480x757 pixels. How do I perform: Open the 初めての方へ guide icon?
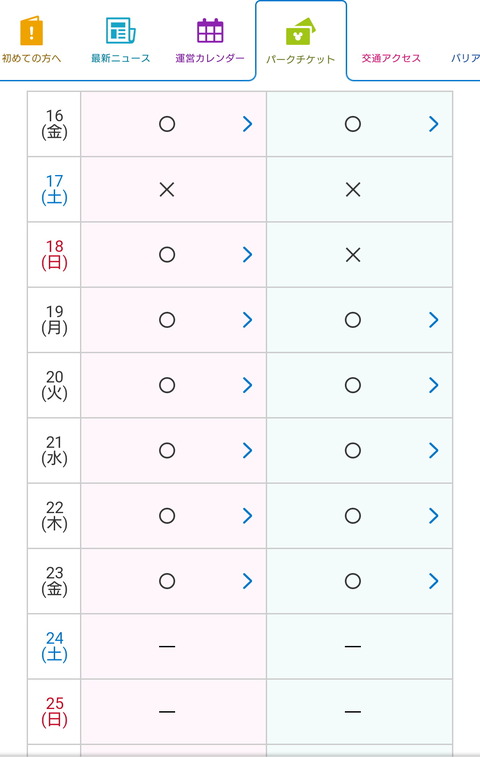pyautogui.click(x=32, y=30)
